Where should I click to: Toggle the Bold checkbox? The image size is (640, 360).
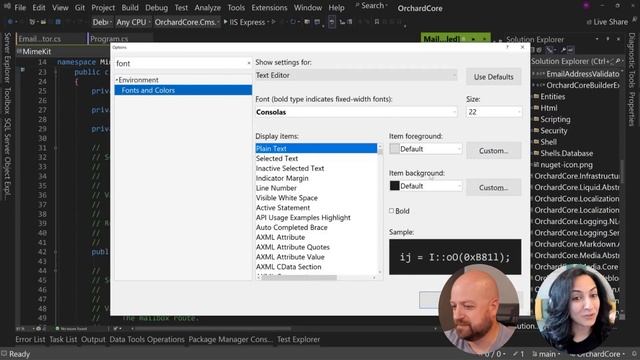click(391, 211)
